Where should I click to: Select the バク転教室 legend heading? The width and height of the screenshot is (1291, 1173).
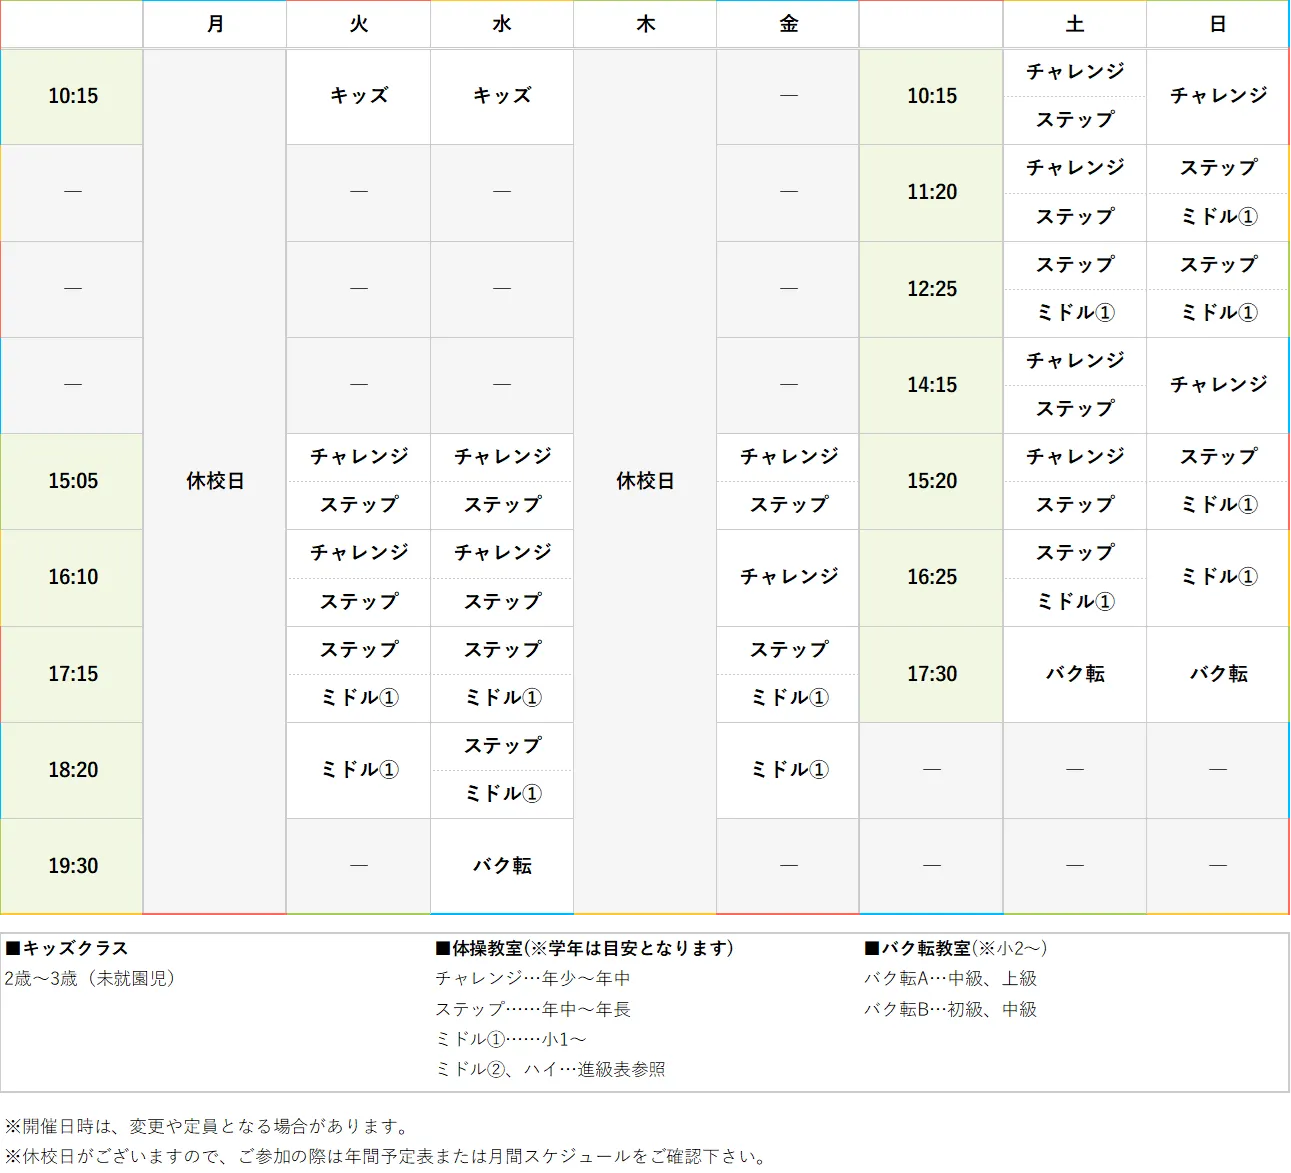(956, 948)
